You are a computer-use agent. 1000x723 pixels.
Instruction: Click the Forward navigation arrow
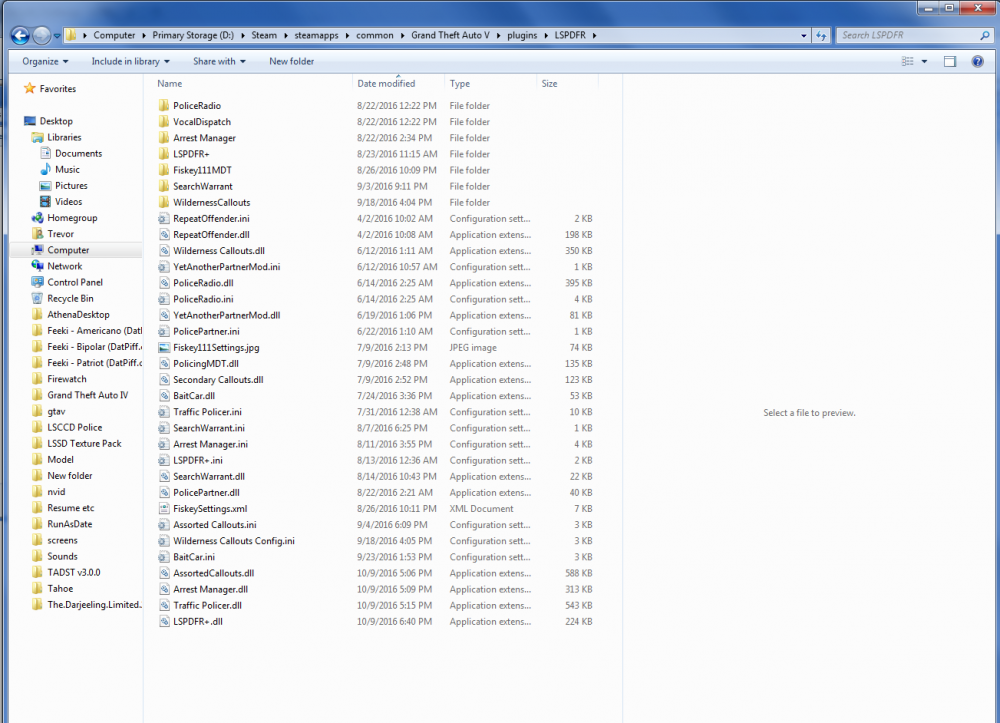(x=41, y=36)
